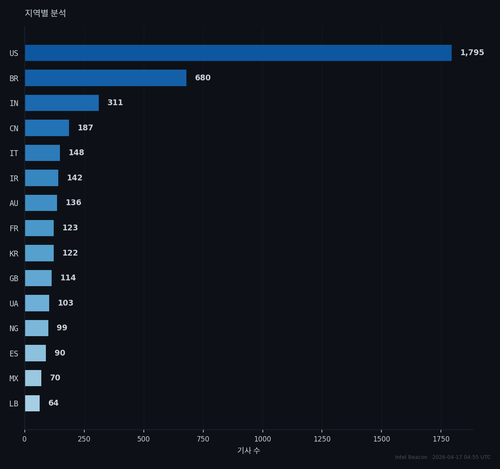Click the value label 103
The width and height of the screenshot is (500, 469).
point(66,303)
